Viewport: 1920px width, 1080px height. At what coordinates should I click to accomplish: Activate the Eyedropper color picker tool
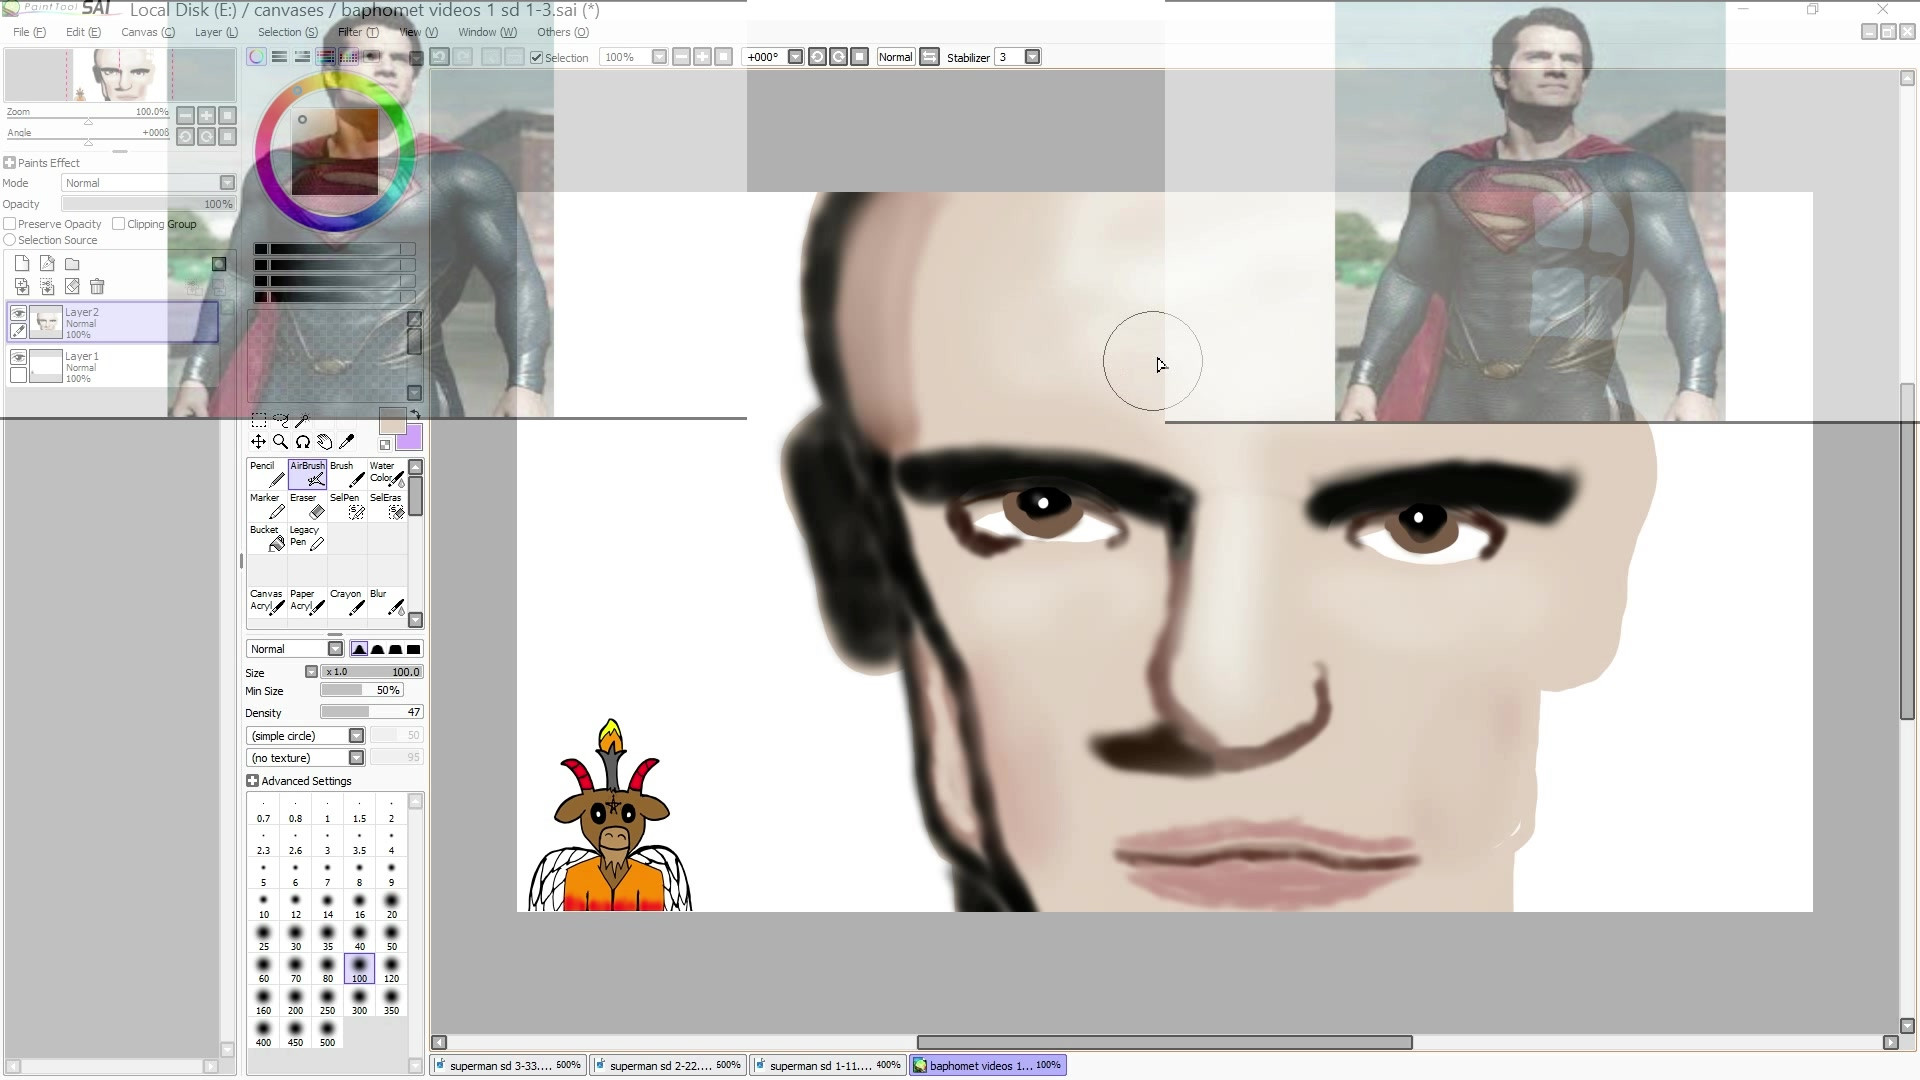(x=347, y=442)
